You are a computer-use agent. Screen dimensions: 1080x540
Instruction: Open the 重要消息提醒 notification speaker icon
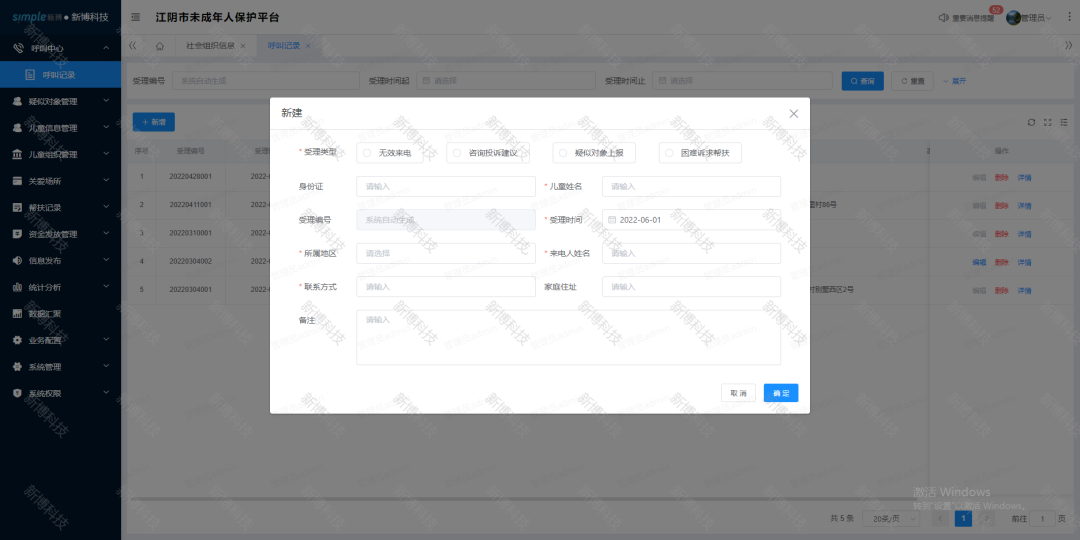[944, 18]
